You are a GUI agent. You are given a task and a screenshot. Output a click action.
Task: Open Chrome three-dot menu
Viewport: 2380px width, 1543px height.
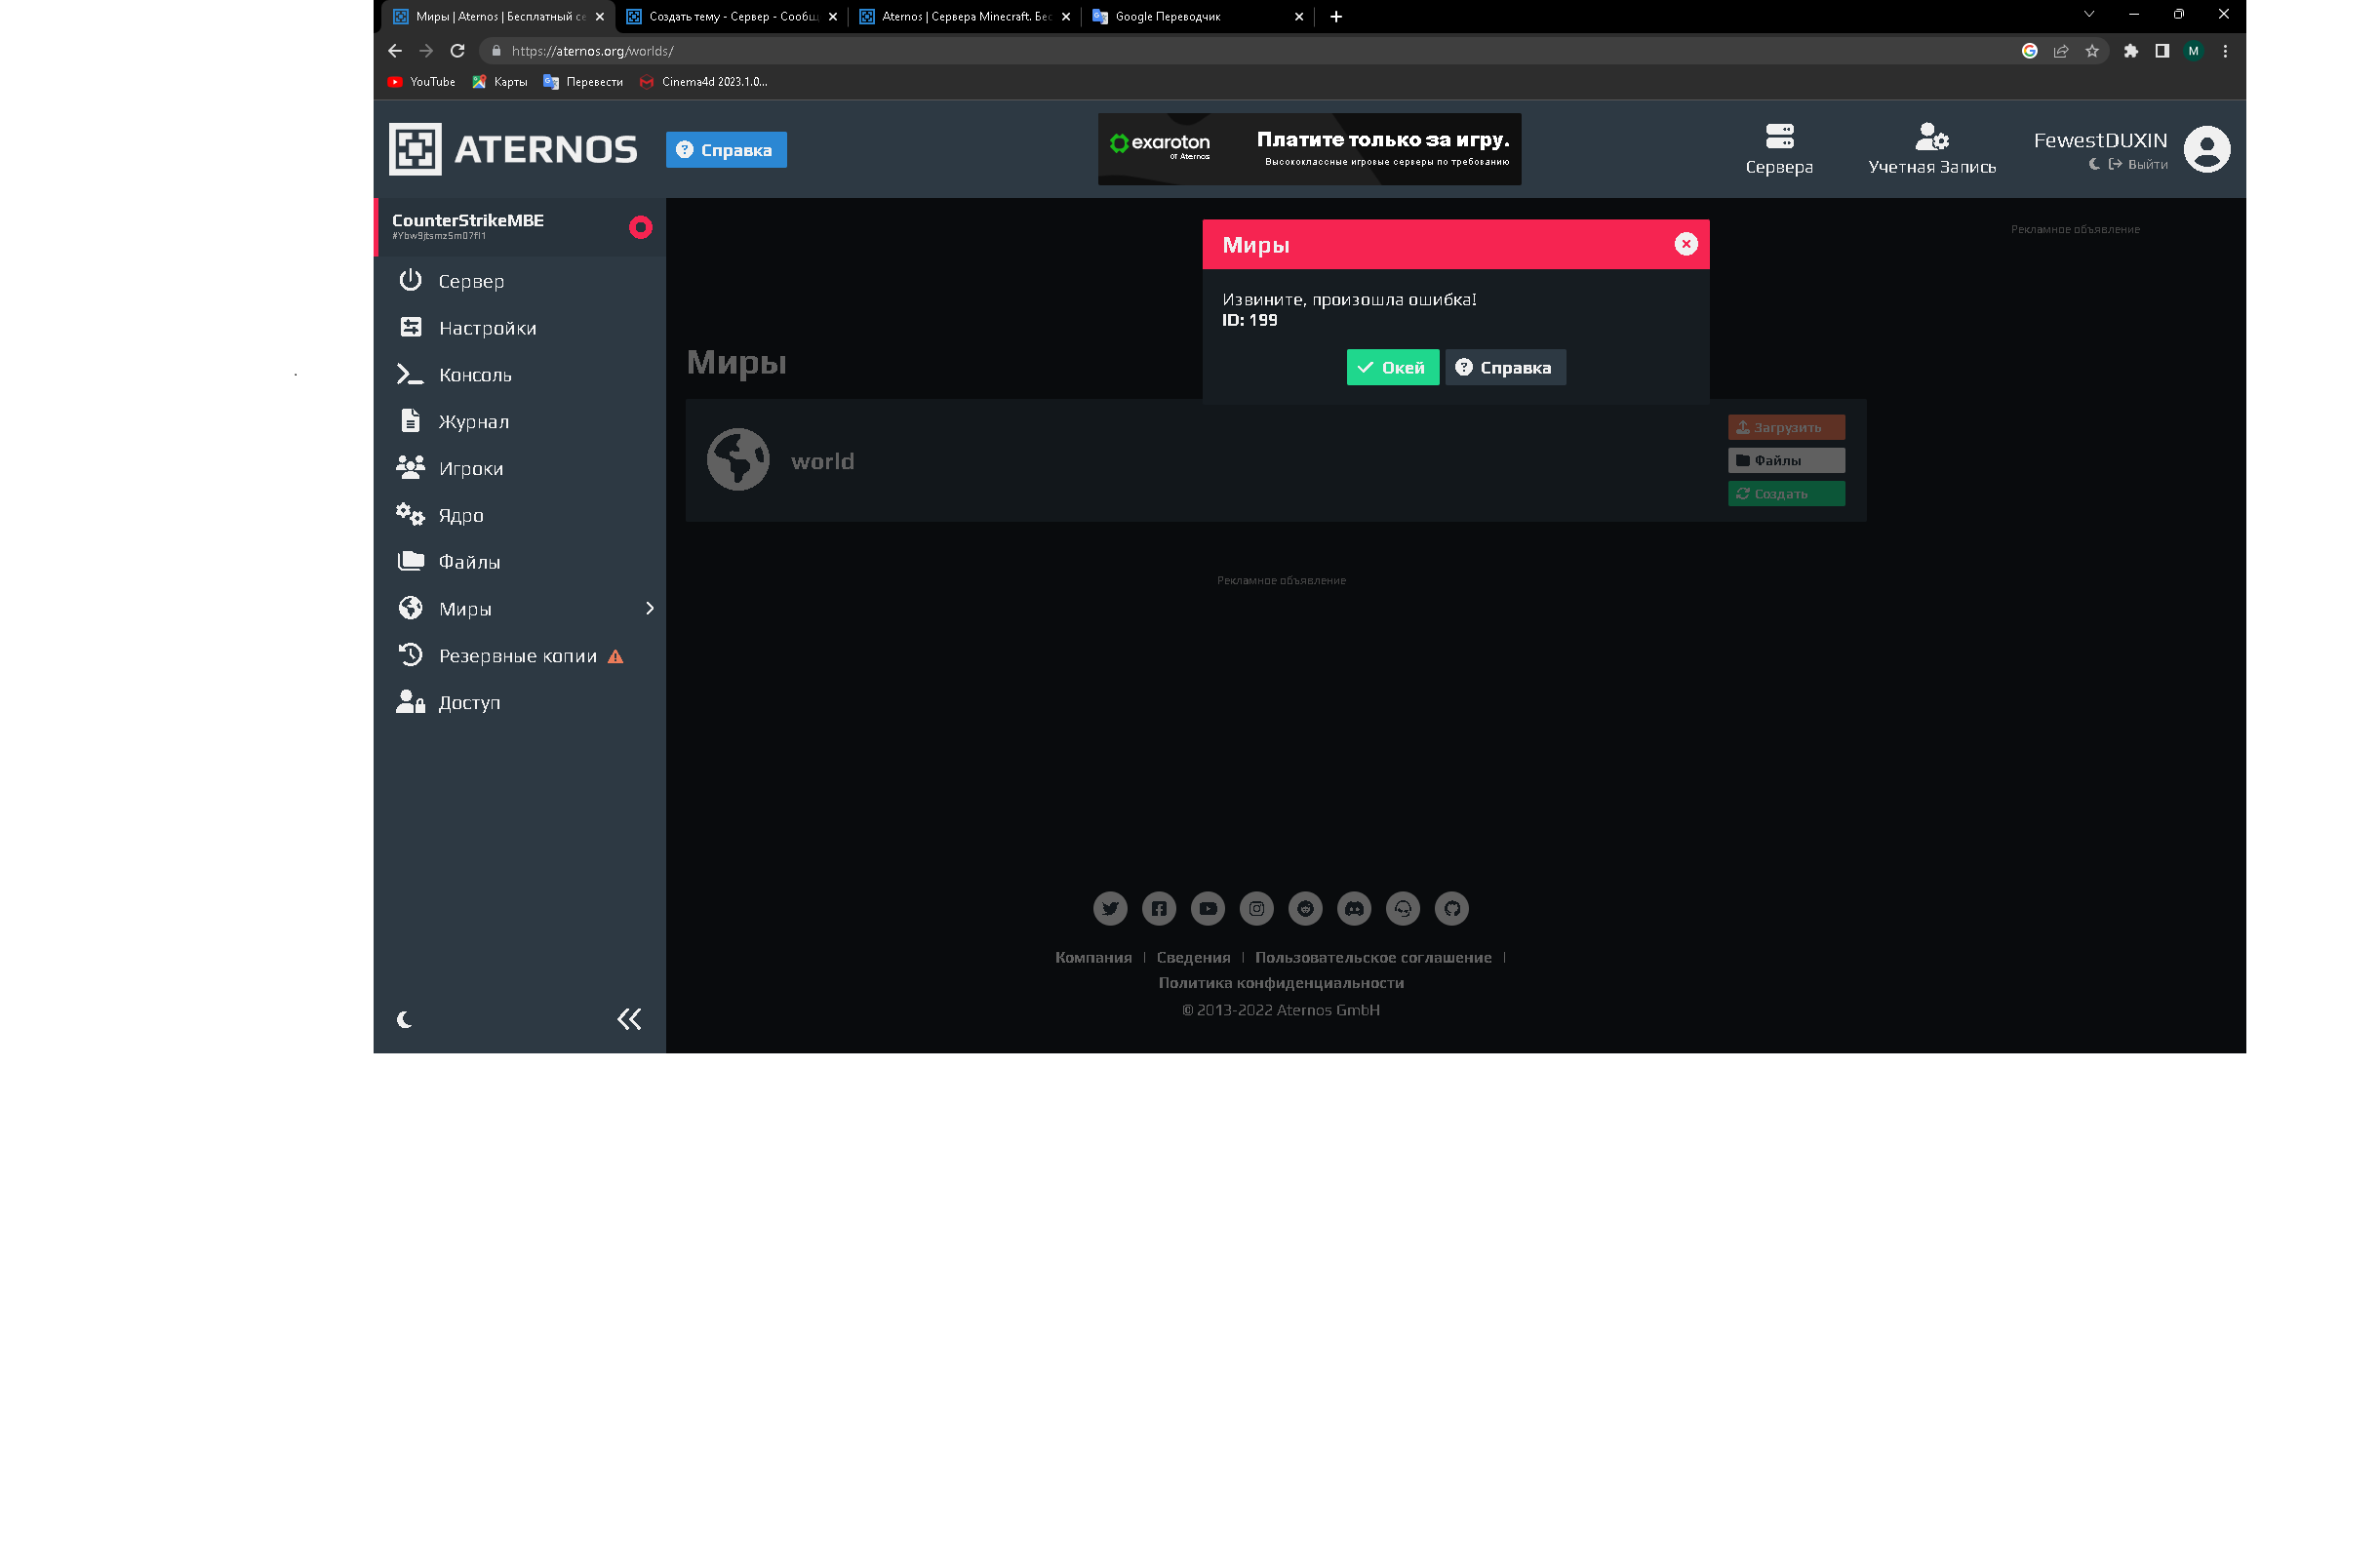click(x=2225, y=51)
